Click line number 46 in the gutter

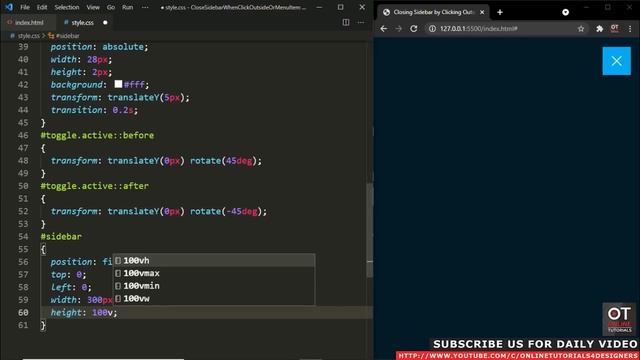tap(23, 135)
